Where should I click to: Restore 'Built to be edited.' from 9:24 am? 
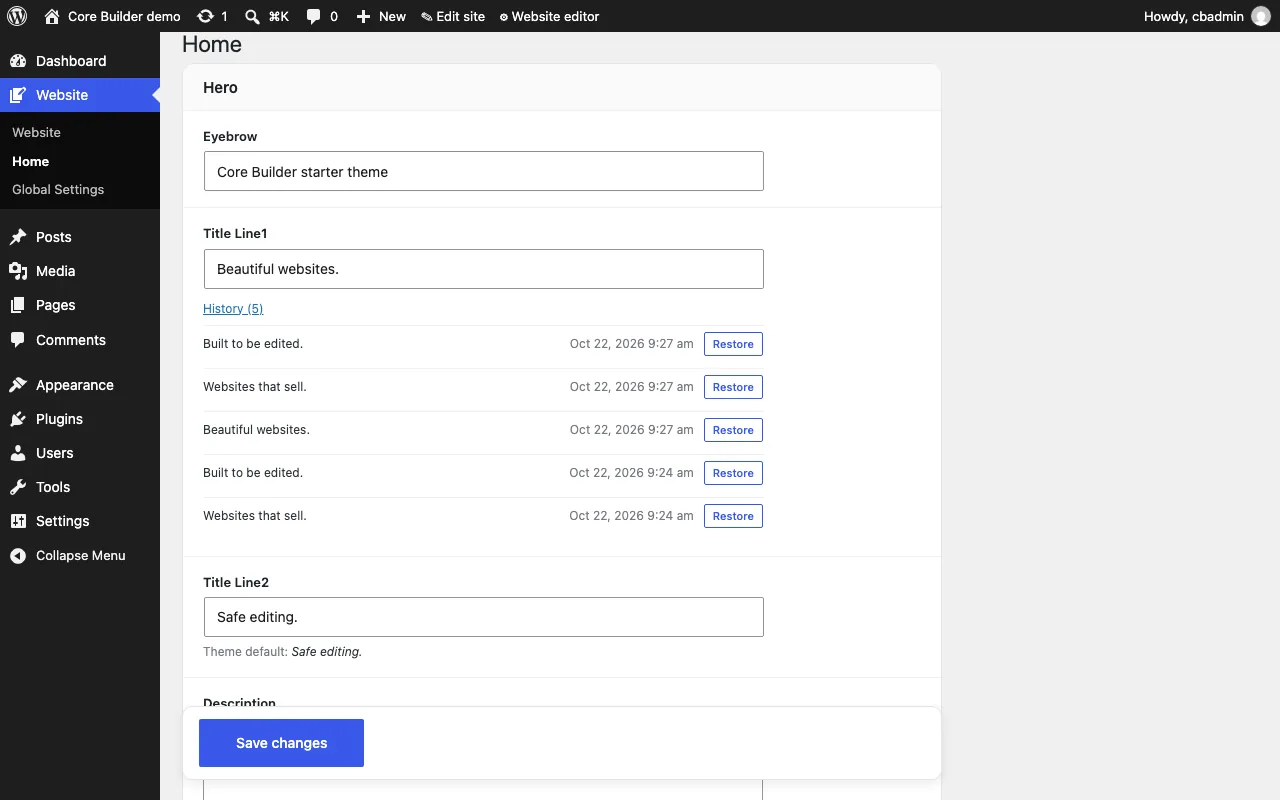click(x=733, y=473)
